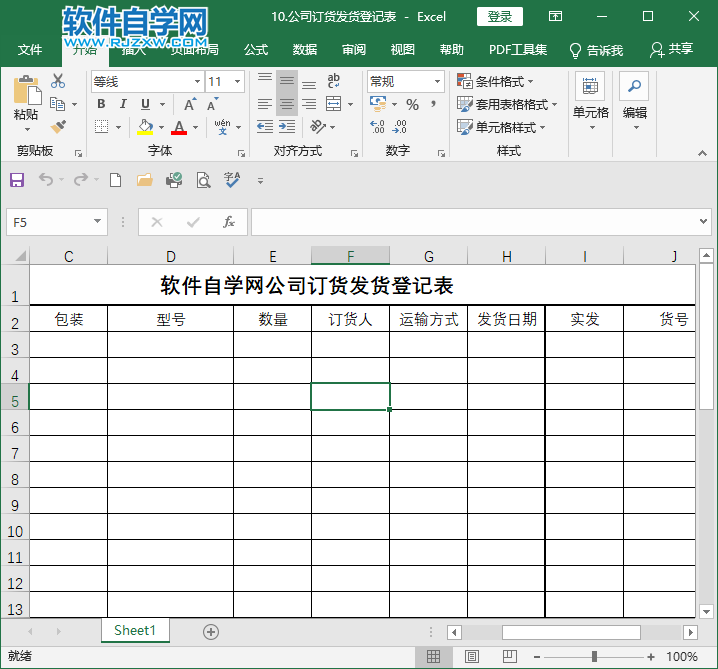This screenshot has height=669, width=718.
Task: Apply percent style format
Action: tap(412, 104)
